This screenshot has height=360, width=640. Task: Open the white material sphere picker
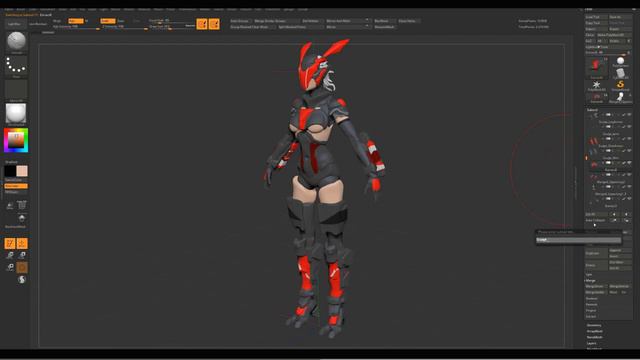[16, 113]
